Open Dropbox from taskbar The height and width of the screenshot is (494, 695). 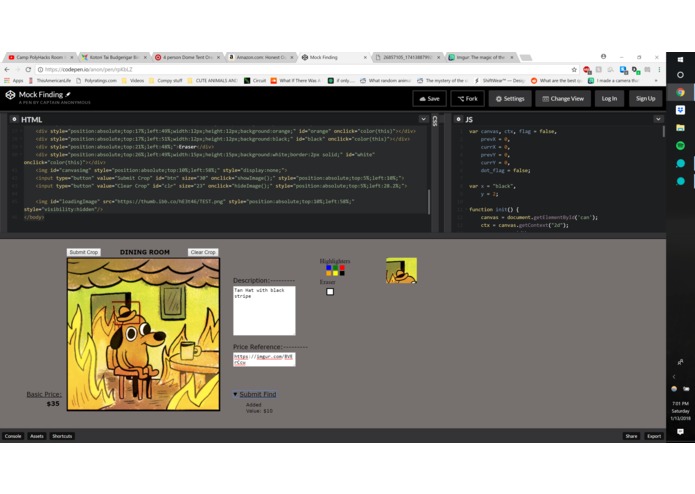pyautogui.click(x=680, y=110)
